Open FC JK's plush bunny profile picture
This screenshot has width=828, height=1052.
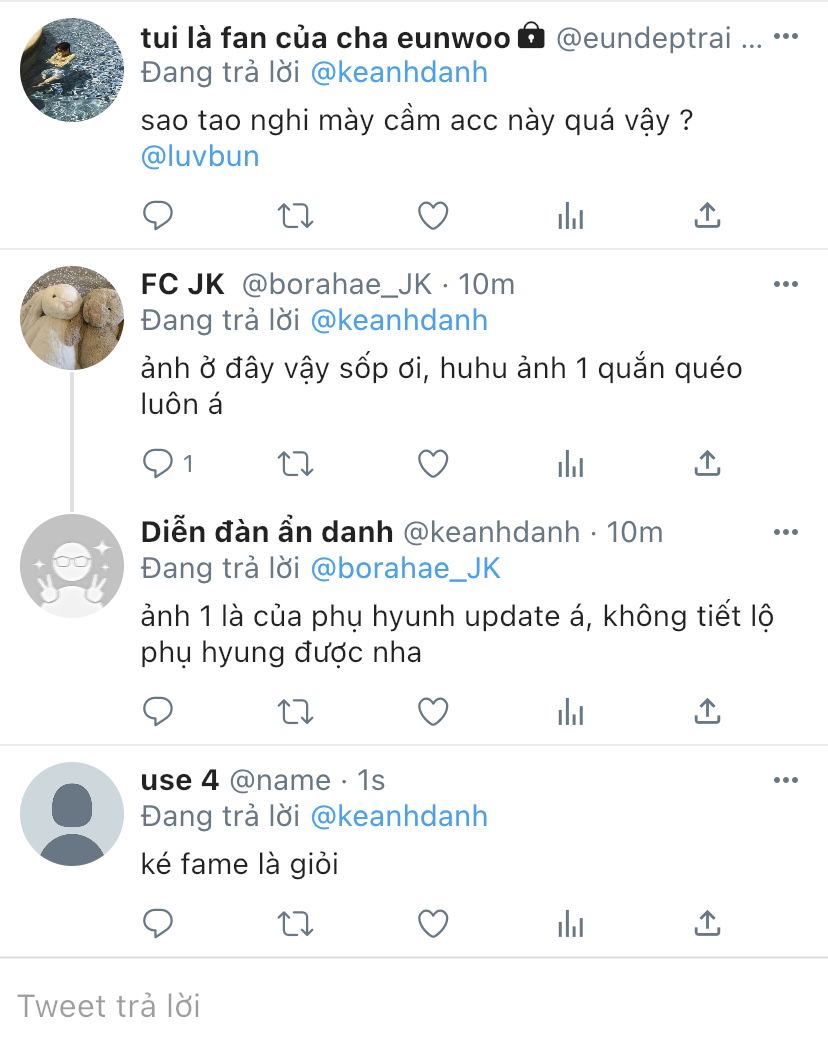[x=72, y=318]
